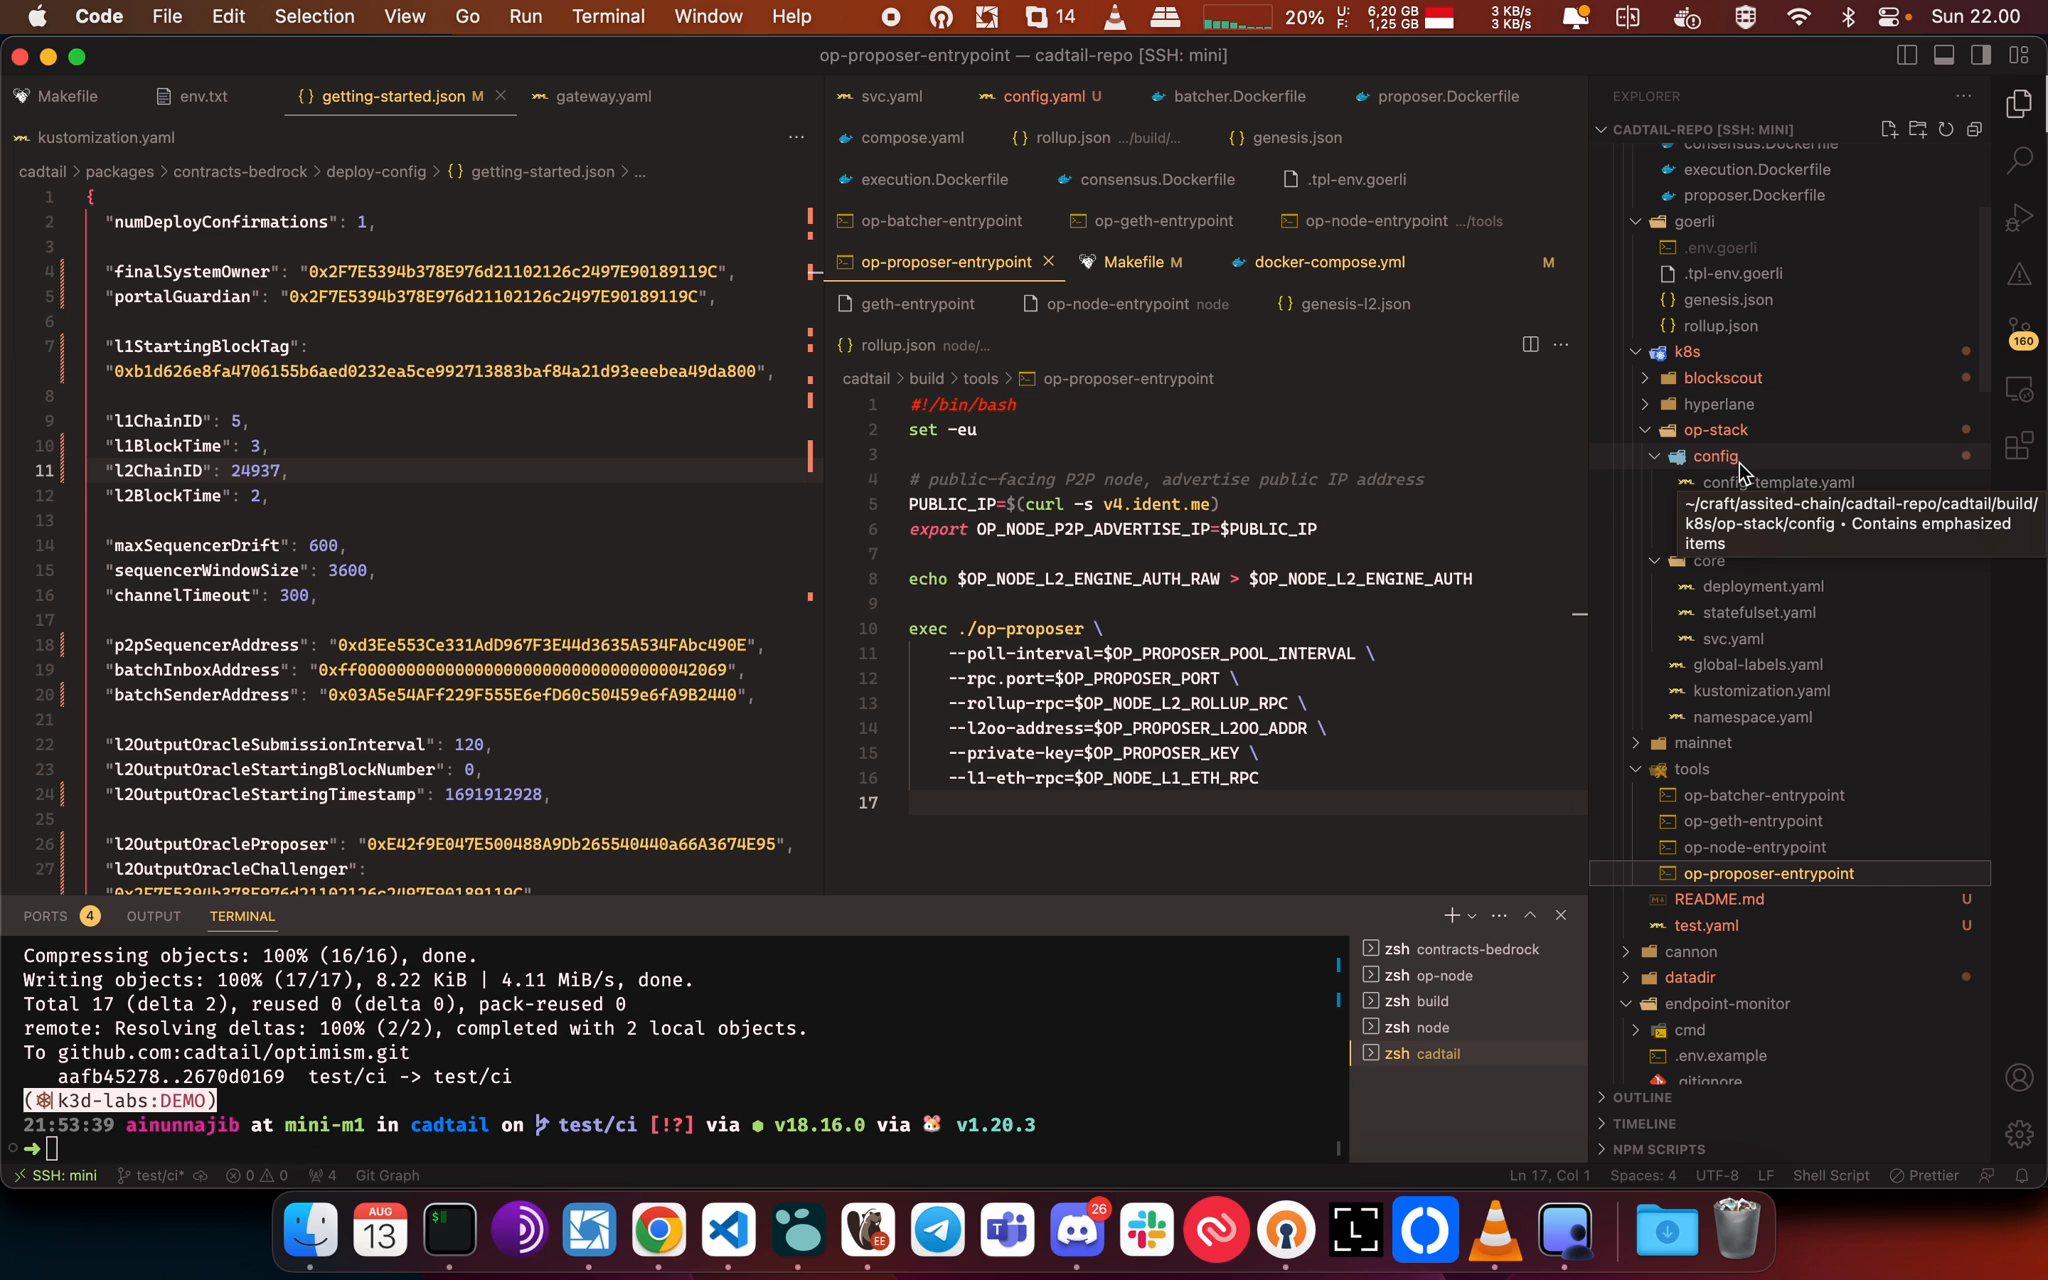The height and width of the screenshot is (1280, 2048).
Task: Open Telegram from the dock
Action: coord(938,1229)
